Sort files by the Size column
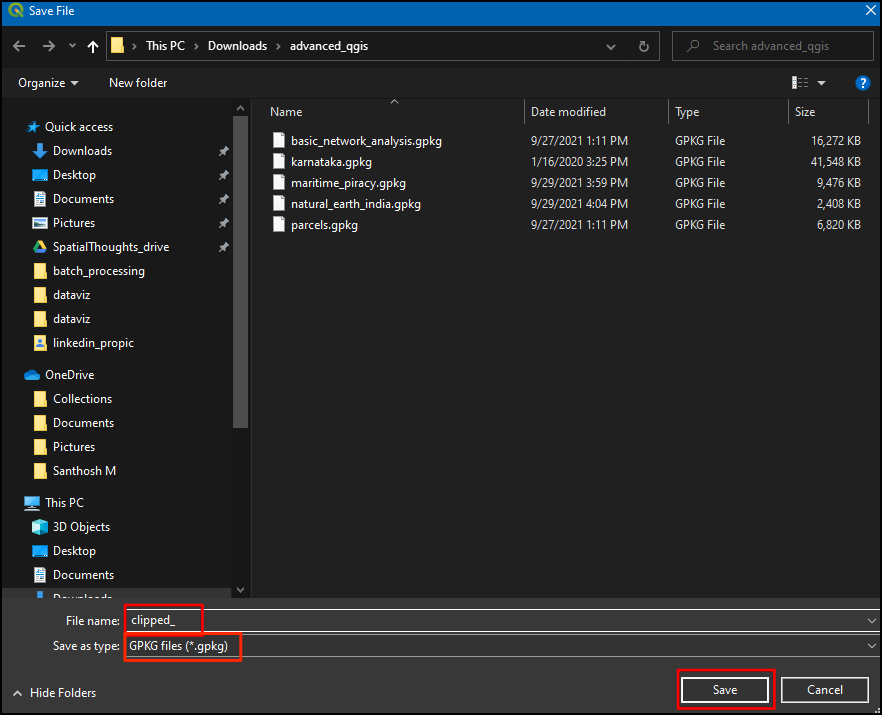The image size is (882, 715). (804, 112)
